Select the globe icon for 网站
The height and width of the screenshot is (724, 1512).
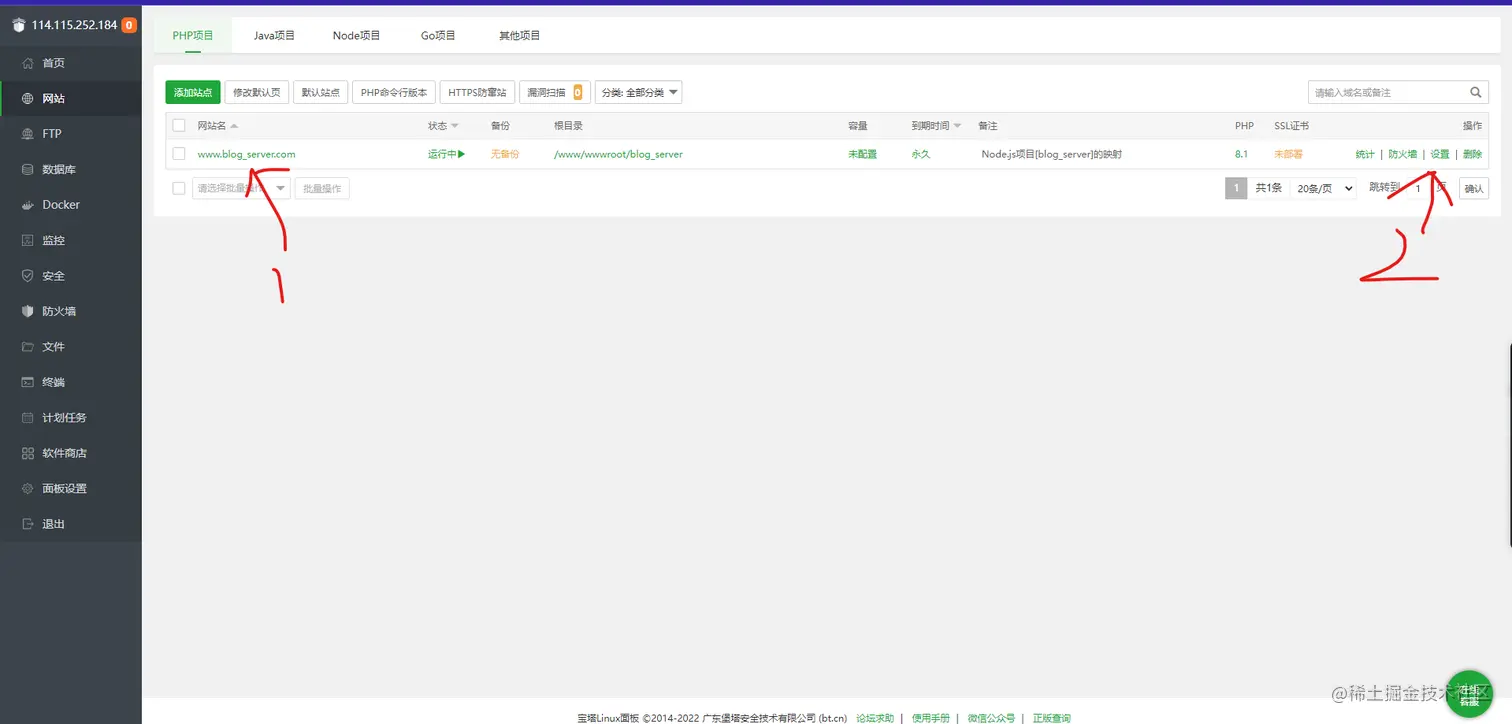[28, 99]
